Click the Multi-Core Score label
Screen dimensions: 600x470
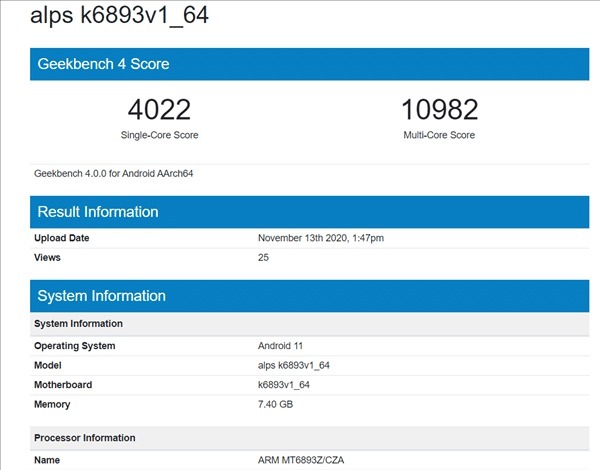(439, 135)
